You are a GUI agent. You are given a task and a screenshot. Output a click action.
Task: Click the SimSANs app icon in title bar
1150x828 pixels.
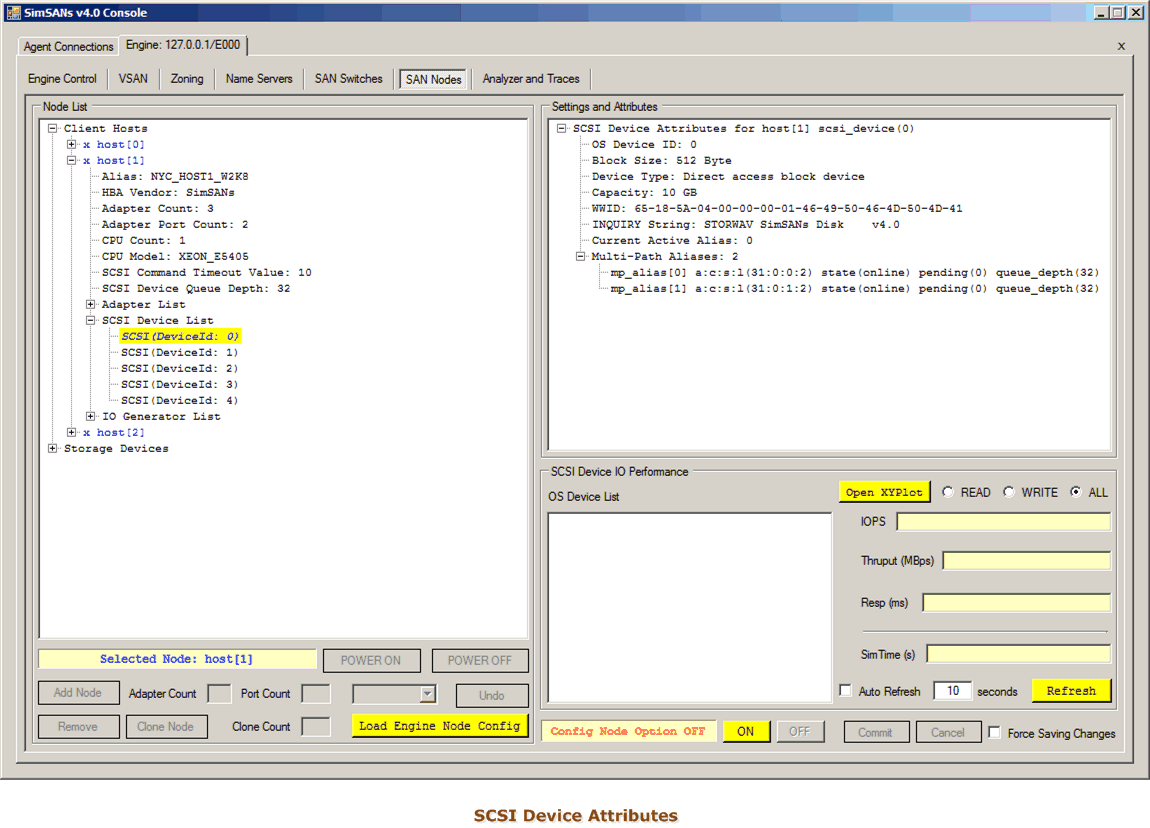pyautogui.click(x=13, y=12)
